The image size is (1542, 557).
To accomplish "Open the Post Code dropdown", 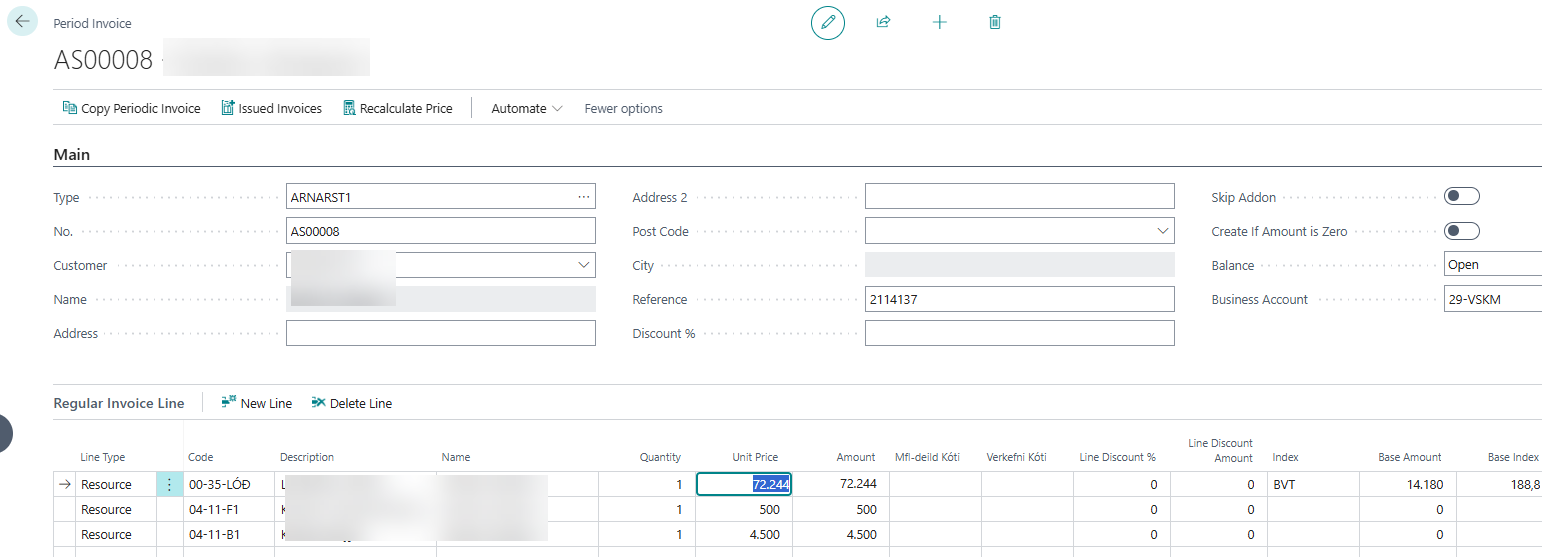I will pos(1162,231).
